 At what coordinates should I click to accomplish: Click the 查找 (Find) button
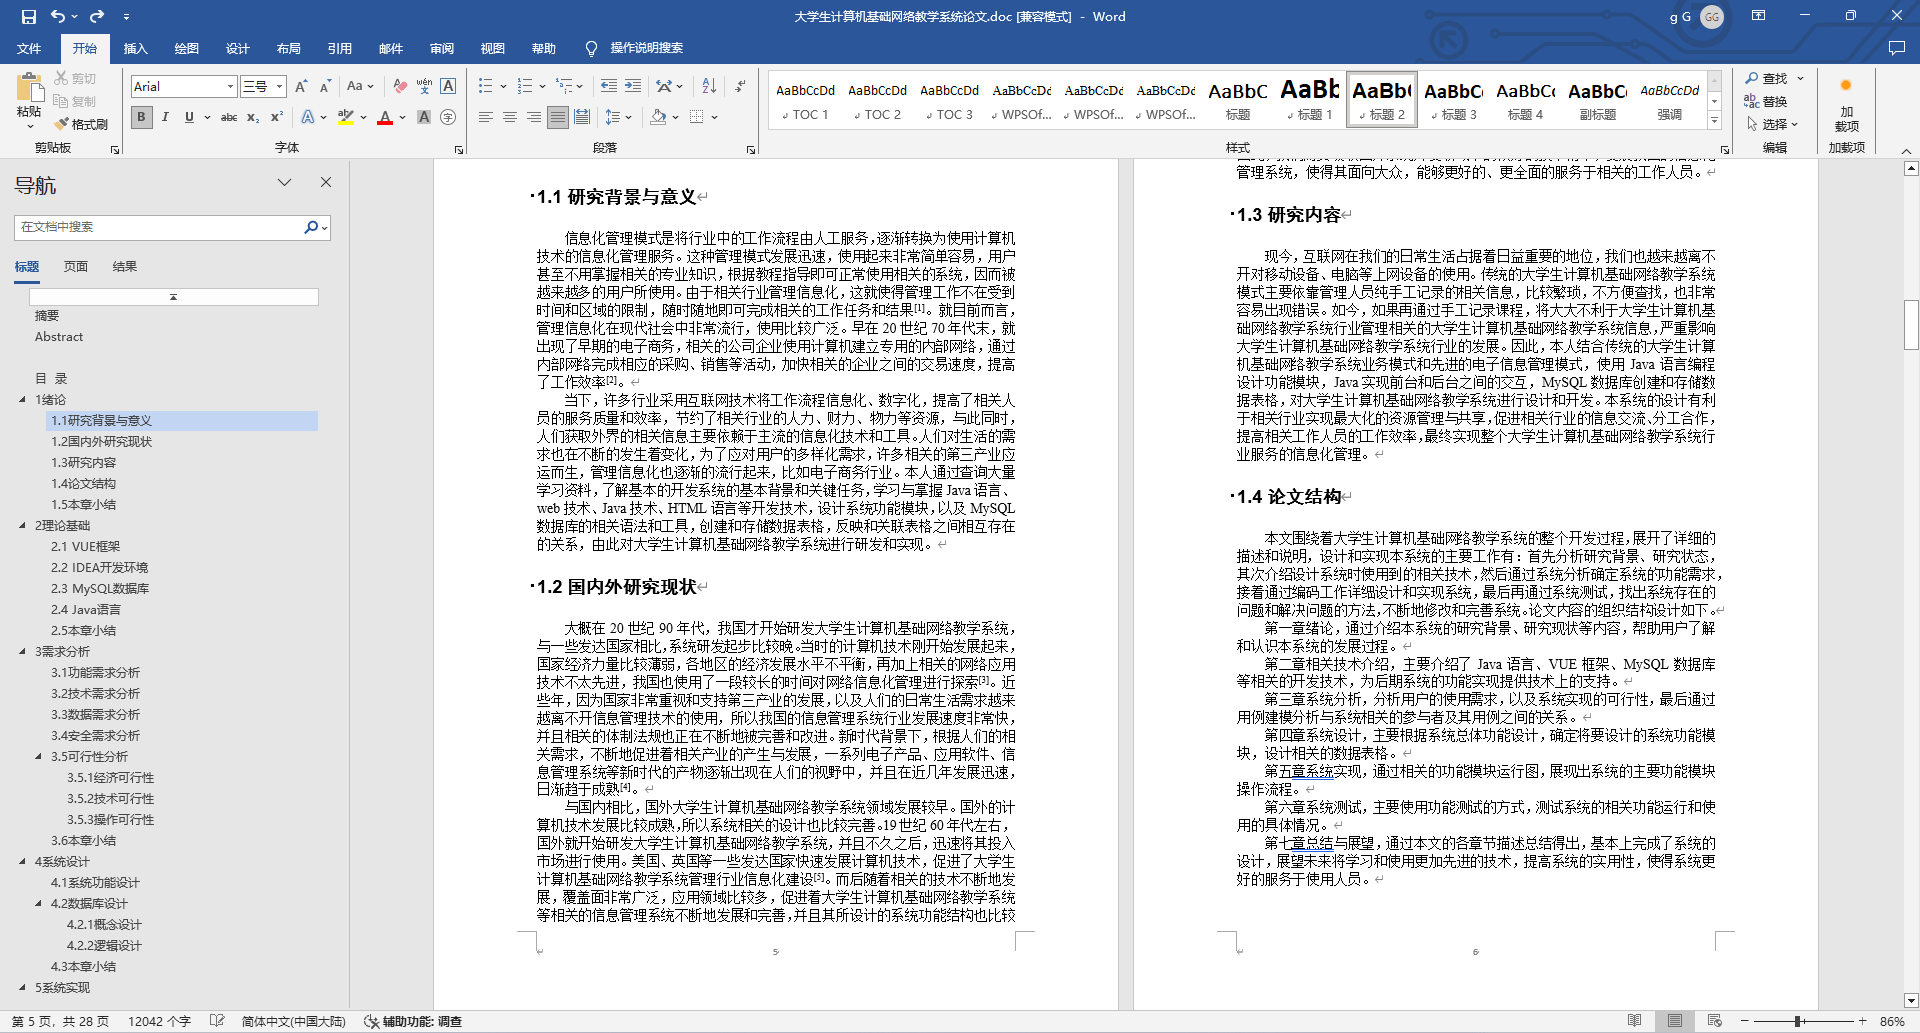click(1766, 78)
